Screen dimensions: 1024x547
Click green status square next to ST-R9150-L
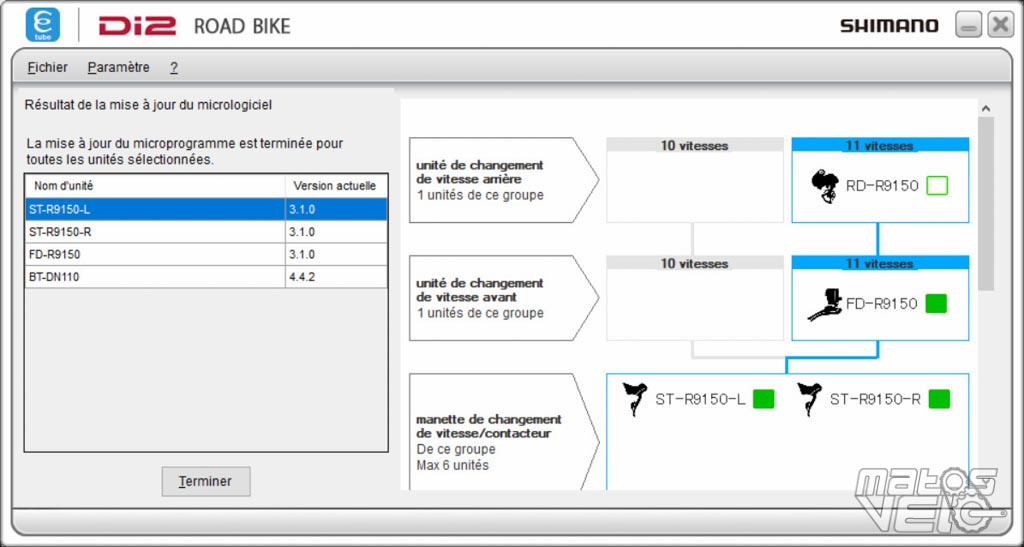[763, 399]
